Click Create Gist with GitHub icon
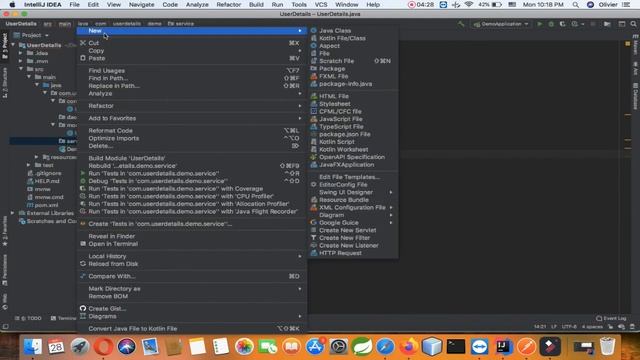Image resolution: width=640 pixels, height=360 pixels. pos(192,309)
